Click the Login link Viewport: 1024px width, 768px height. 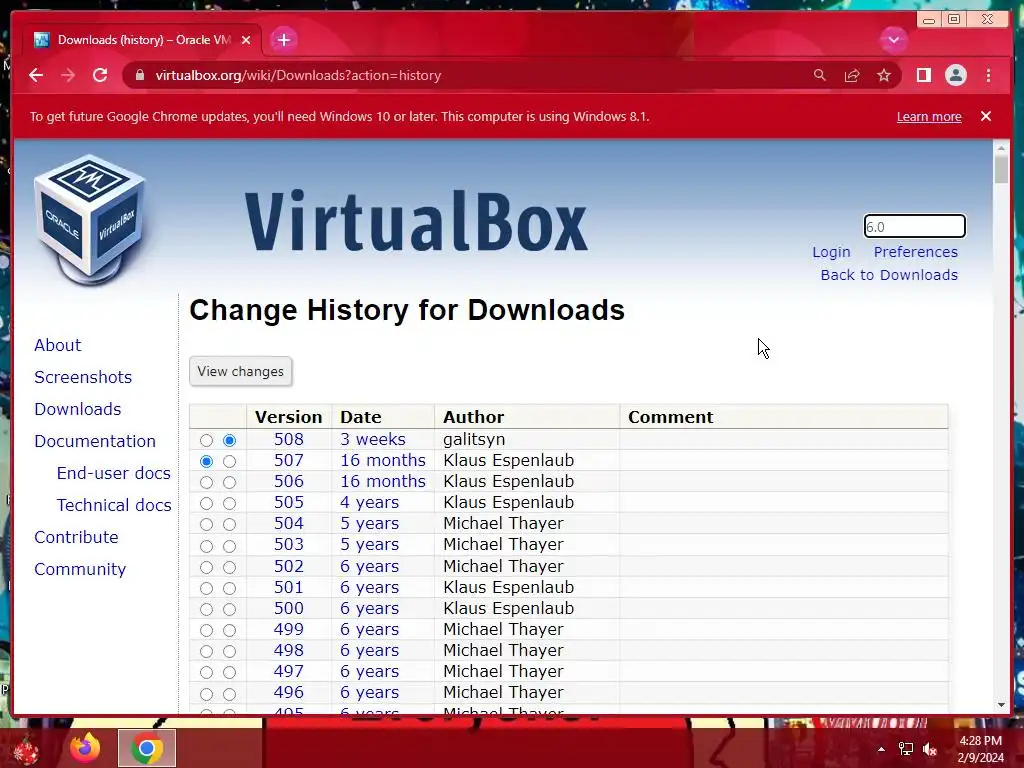click(x=831, y=252)
